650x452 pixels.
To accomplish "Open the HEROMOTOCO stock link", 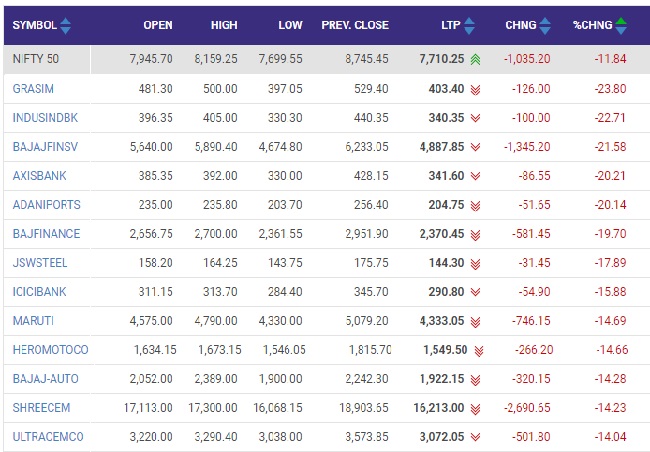I will [51, 350].
